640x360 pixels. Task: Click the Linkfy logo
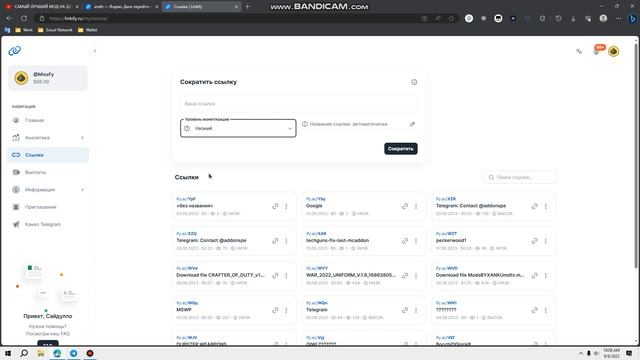tap(15, 51)
